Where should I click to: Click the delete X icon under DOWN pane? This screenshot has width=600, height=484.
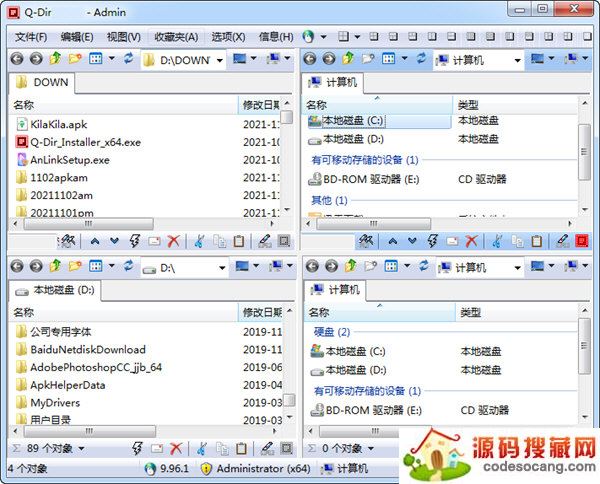point(174,241)
